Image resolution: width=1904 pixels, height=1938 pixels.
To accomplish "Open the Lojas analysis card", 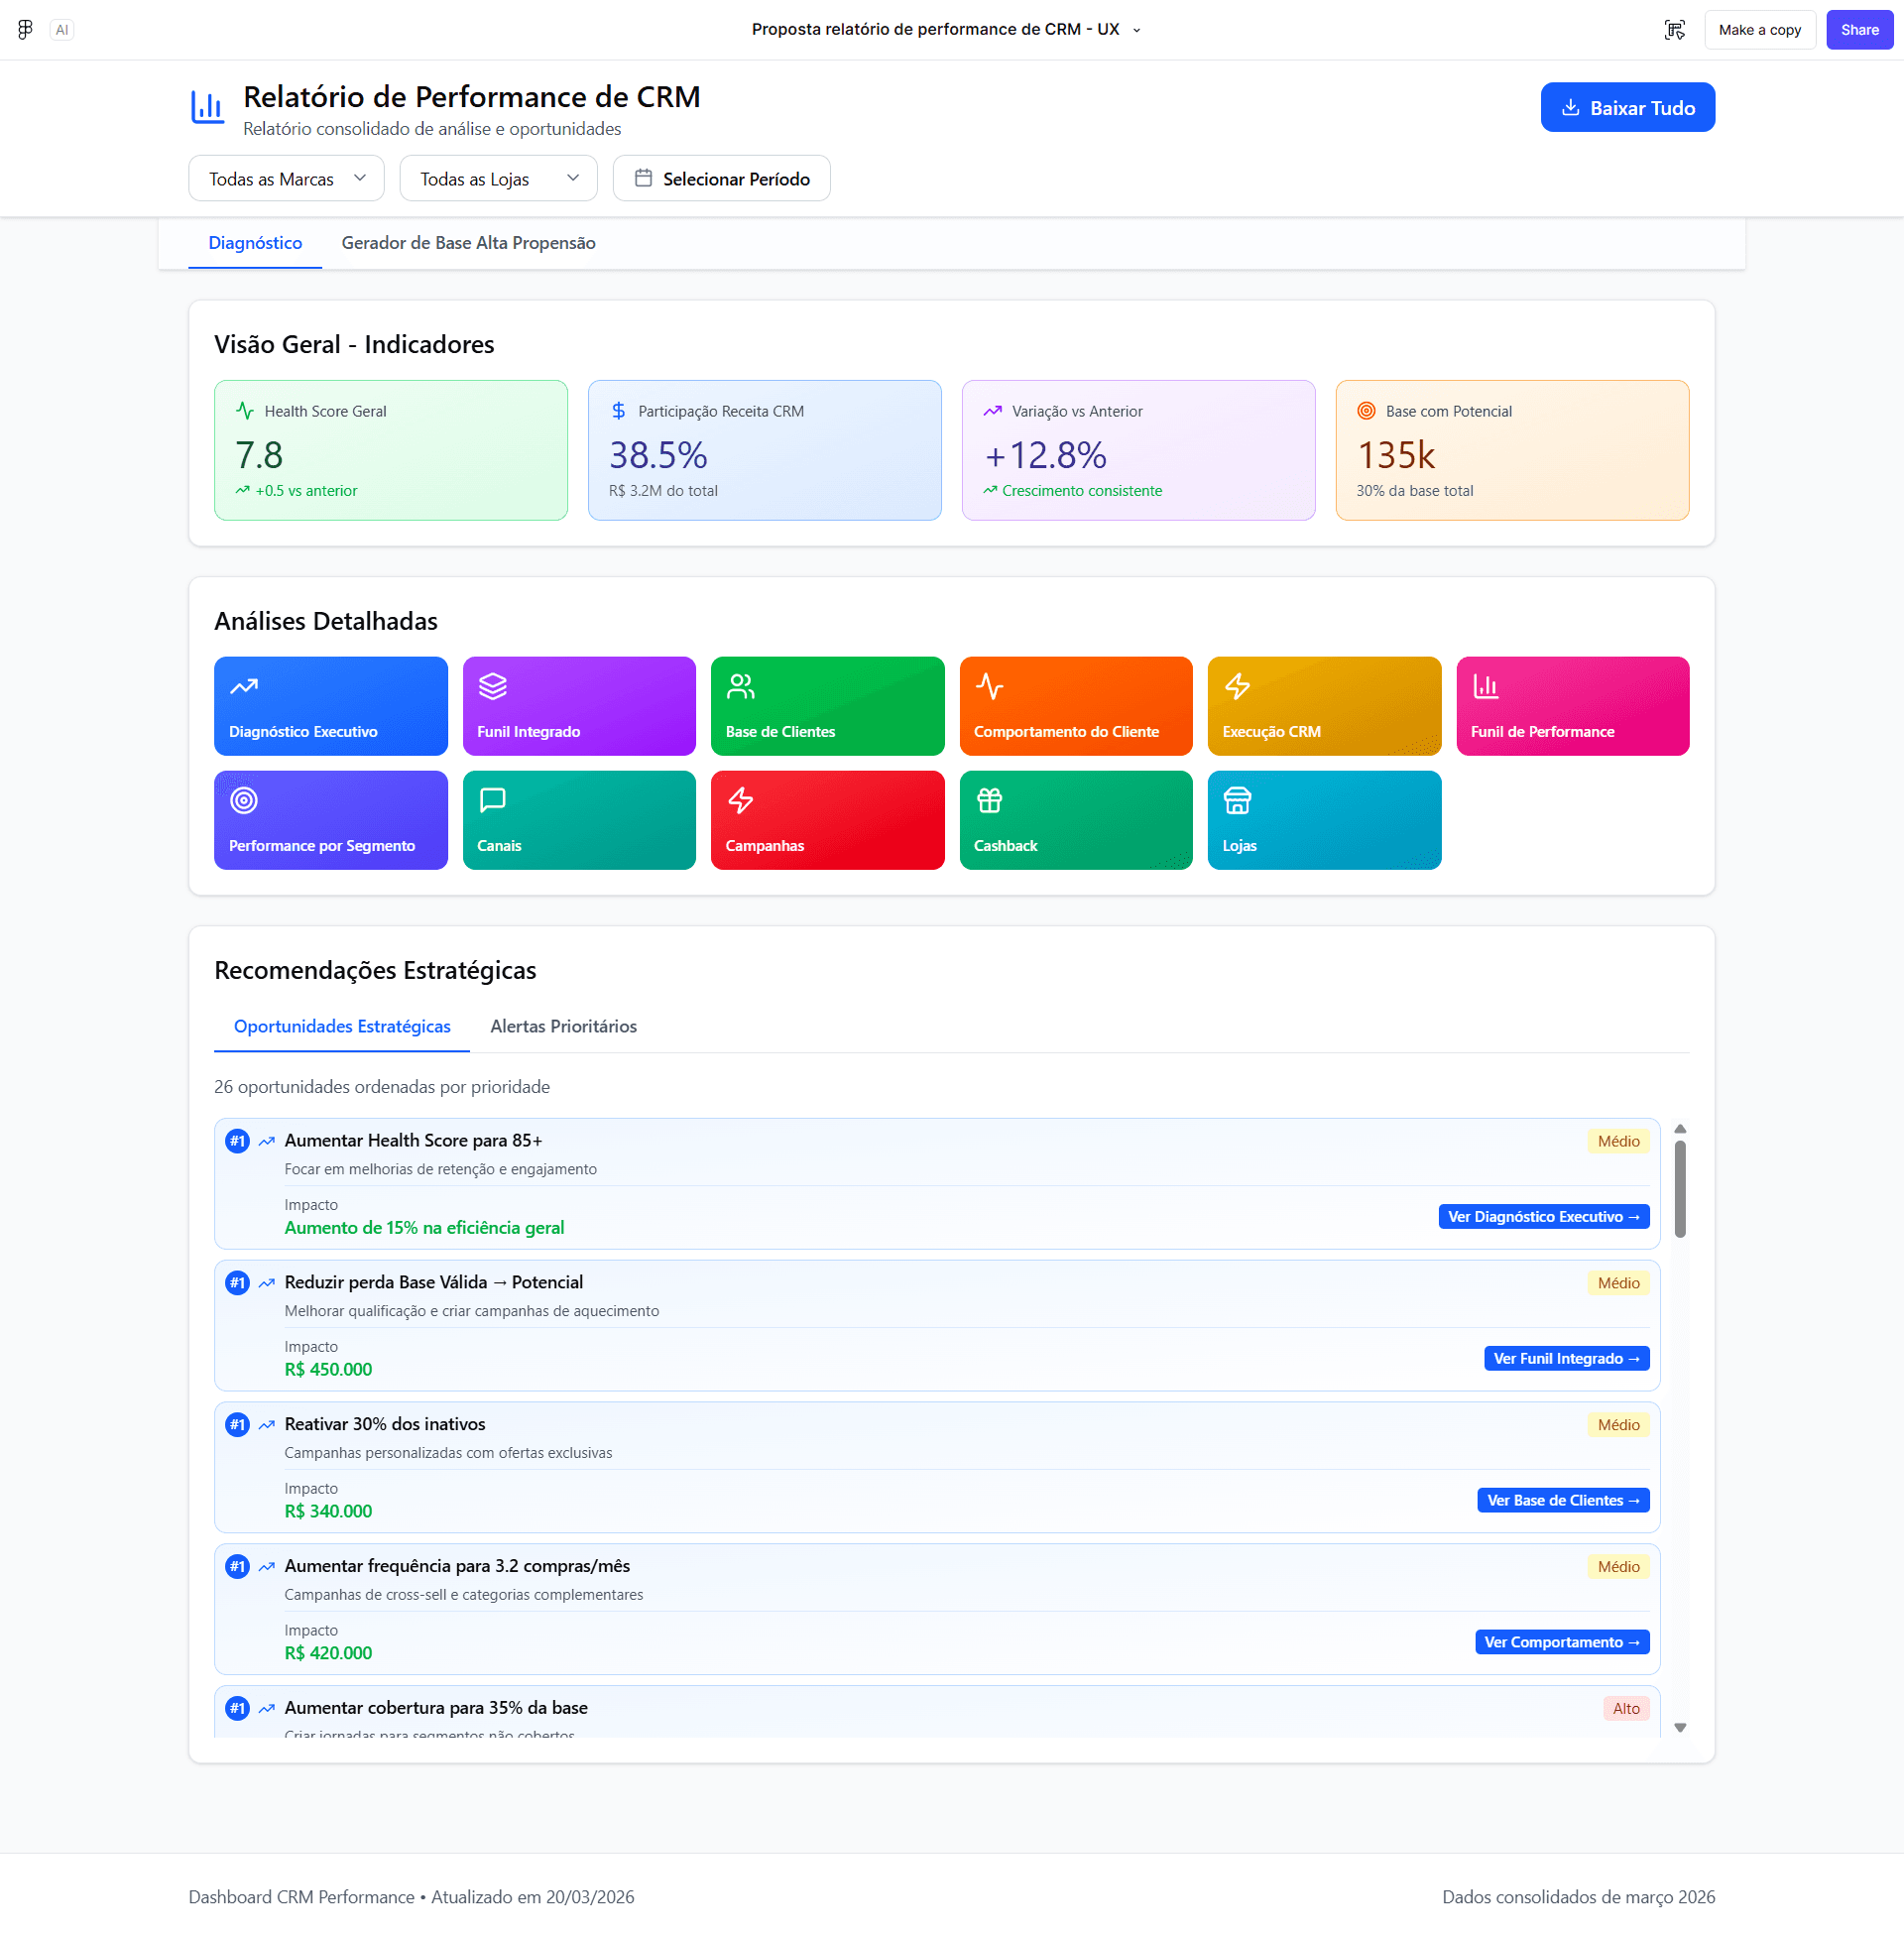I will (x=1324, y=820).
